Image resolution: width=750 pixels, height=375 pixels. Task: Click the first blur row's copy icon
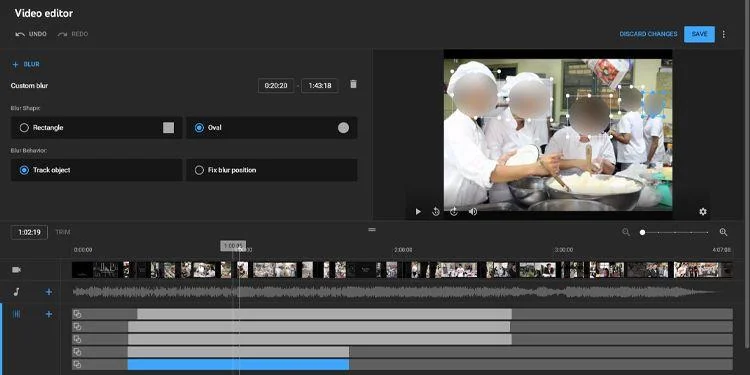tap(77, 314)
